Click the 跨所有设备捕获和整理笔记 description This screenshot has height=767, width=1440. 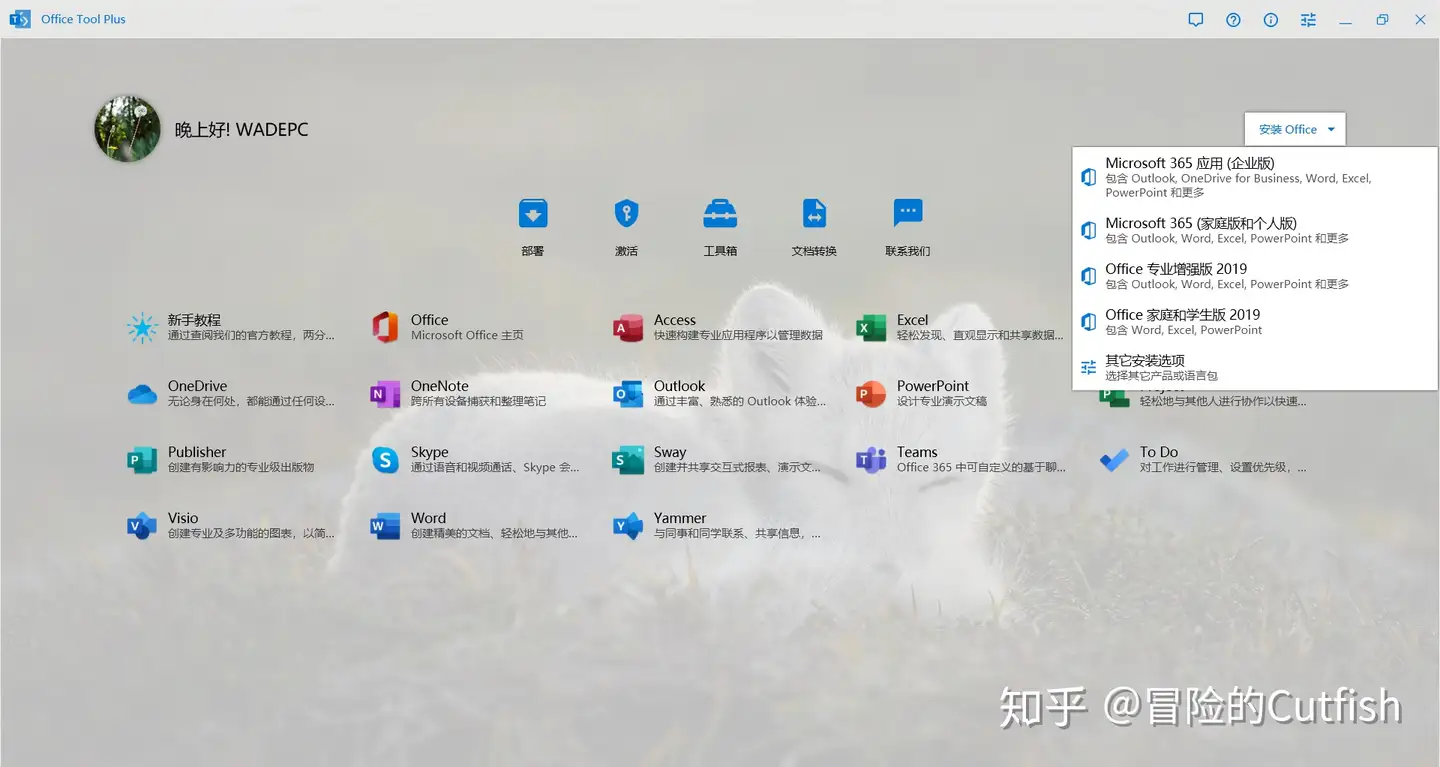478,401
